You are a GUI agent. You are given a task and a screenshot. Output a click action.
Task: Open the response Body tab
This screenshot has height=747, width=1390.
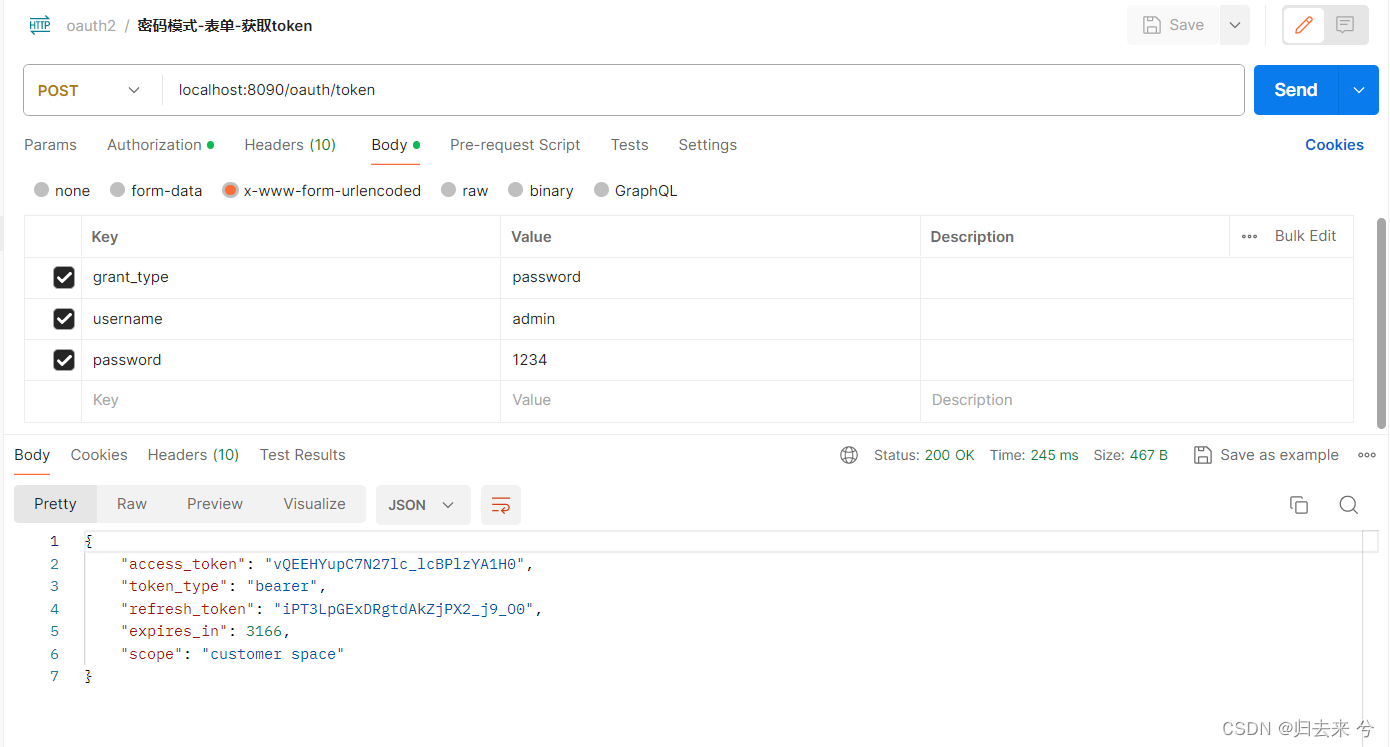click(x=32, y=455)
